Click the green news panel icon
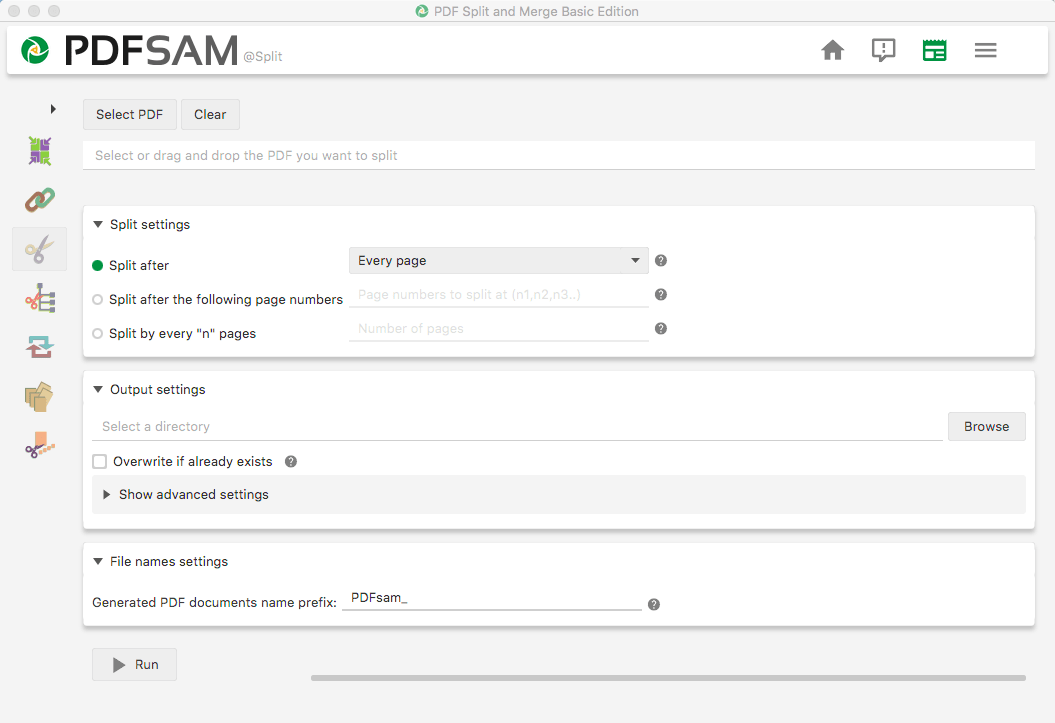The height and width of the screenshot is (723, 1055). pos(934,50)
